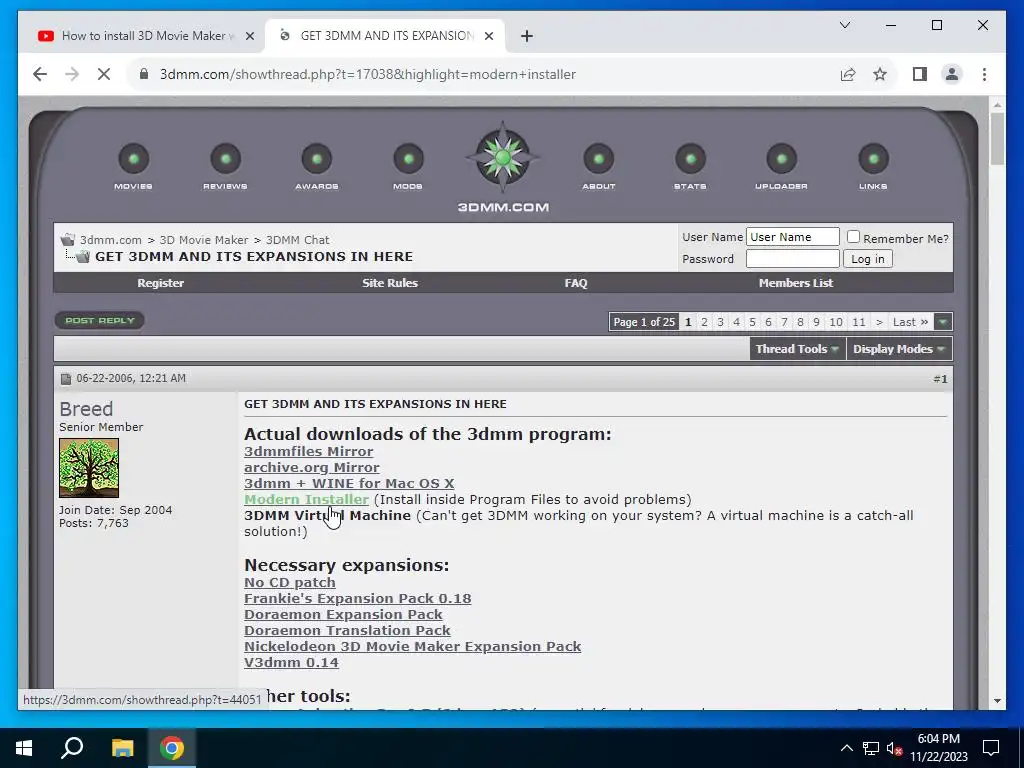Open Chrome side panel
1024x768 pixels.
920,74
